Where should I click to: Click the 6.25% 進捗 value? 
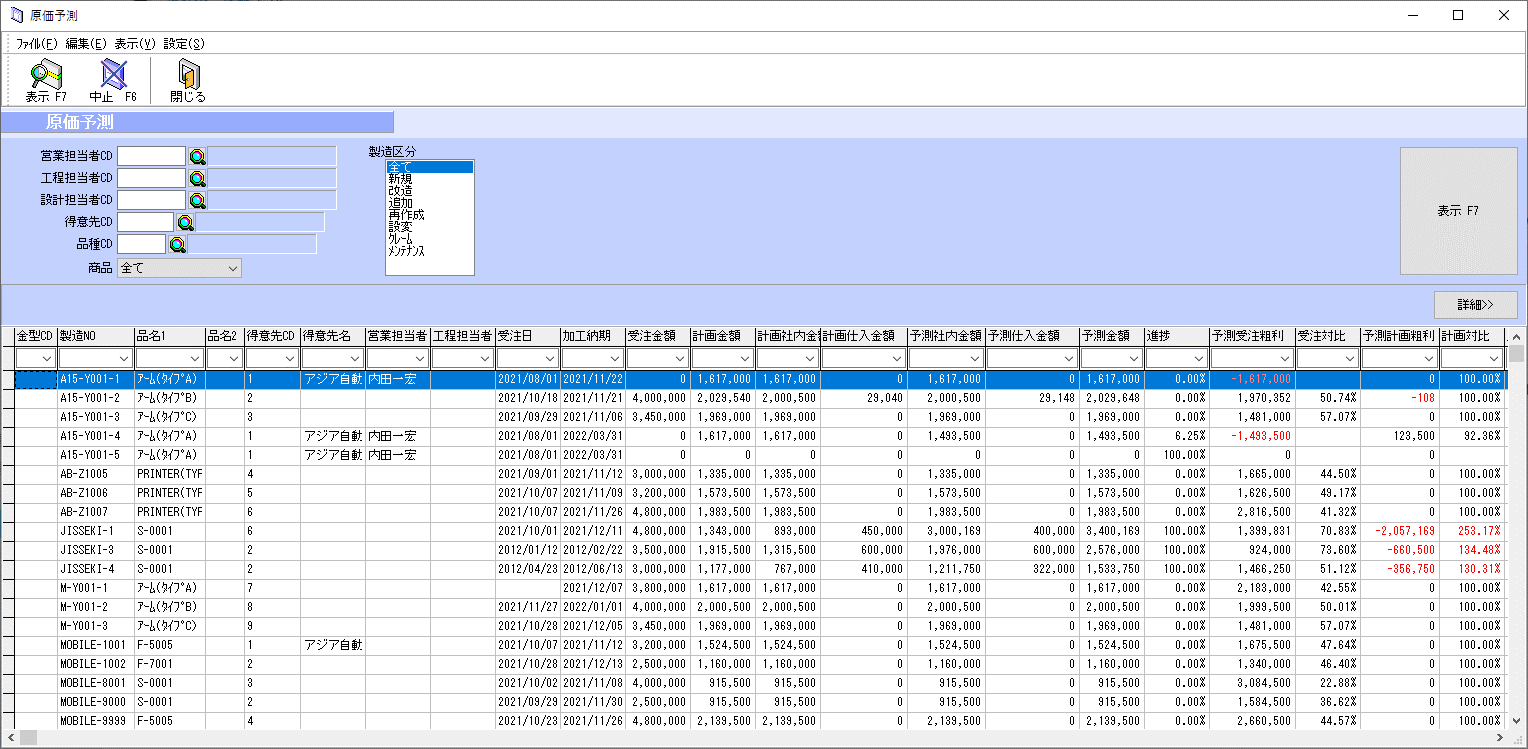[x=1190, y=436]
